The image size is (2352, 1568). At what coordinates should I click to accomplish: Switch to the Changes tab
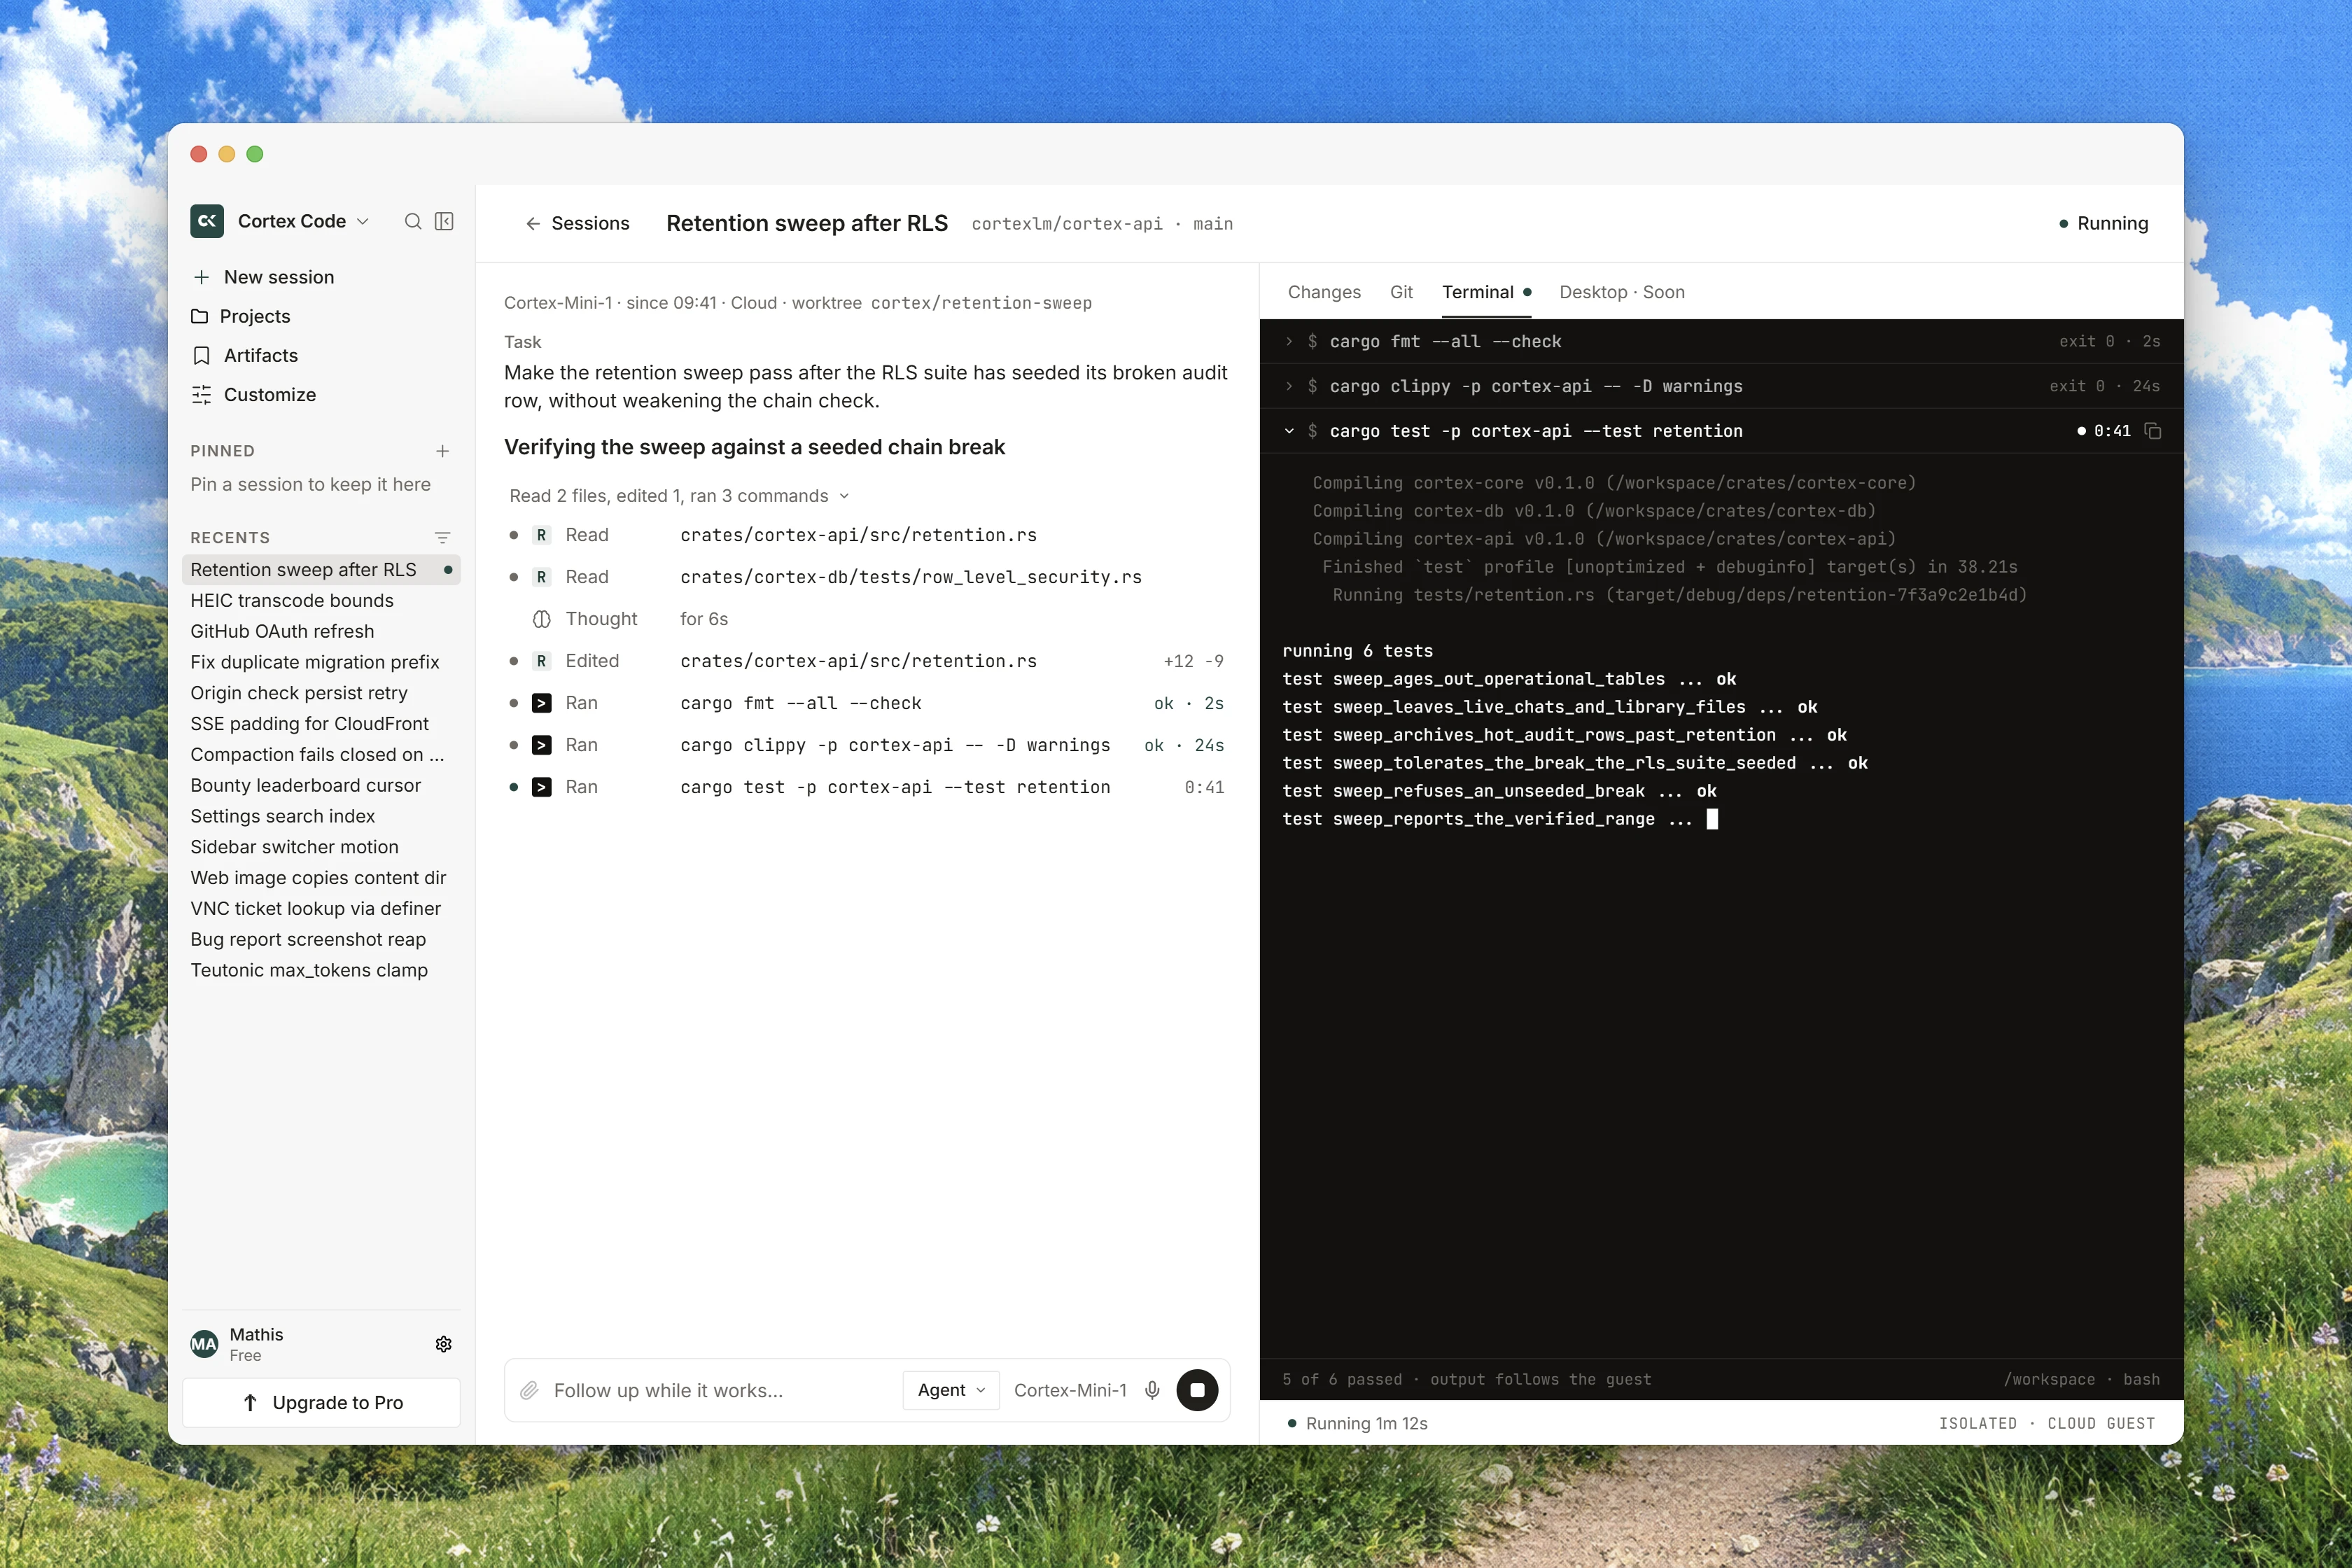[x=1324, y=292]
